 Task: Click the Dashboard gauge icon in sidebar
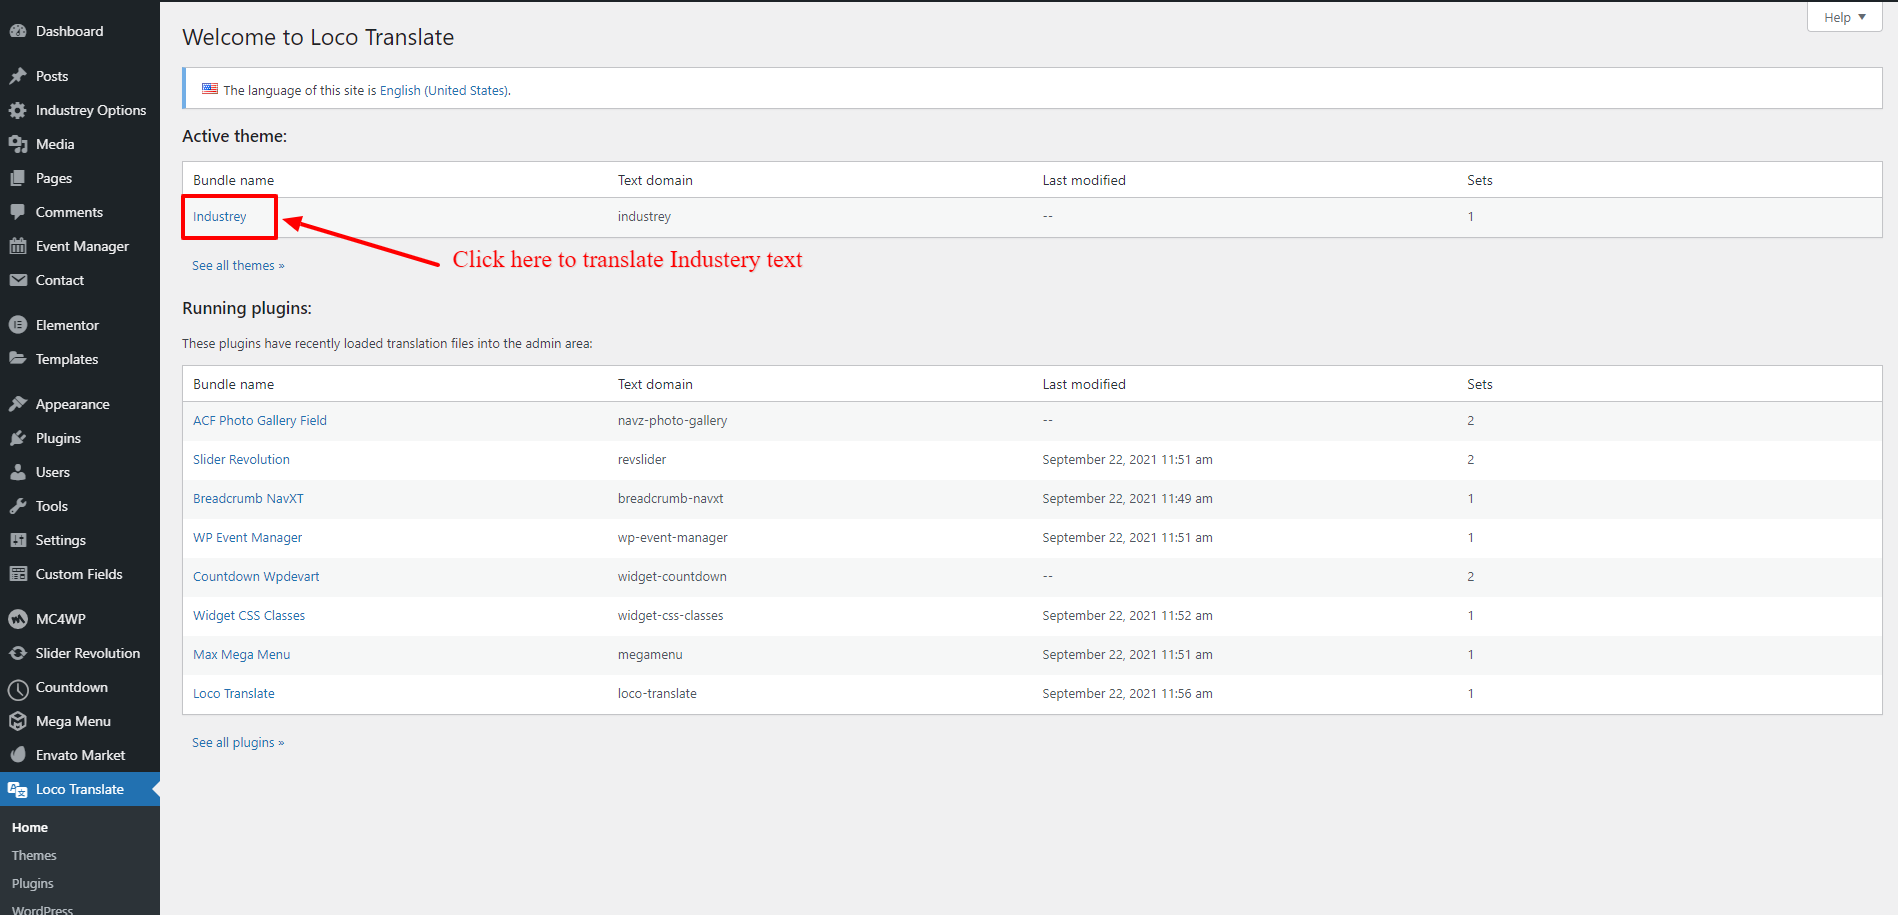point(18,31)
